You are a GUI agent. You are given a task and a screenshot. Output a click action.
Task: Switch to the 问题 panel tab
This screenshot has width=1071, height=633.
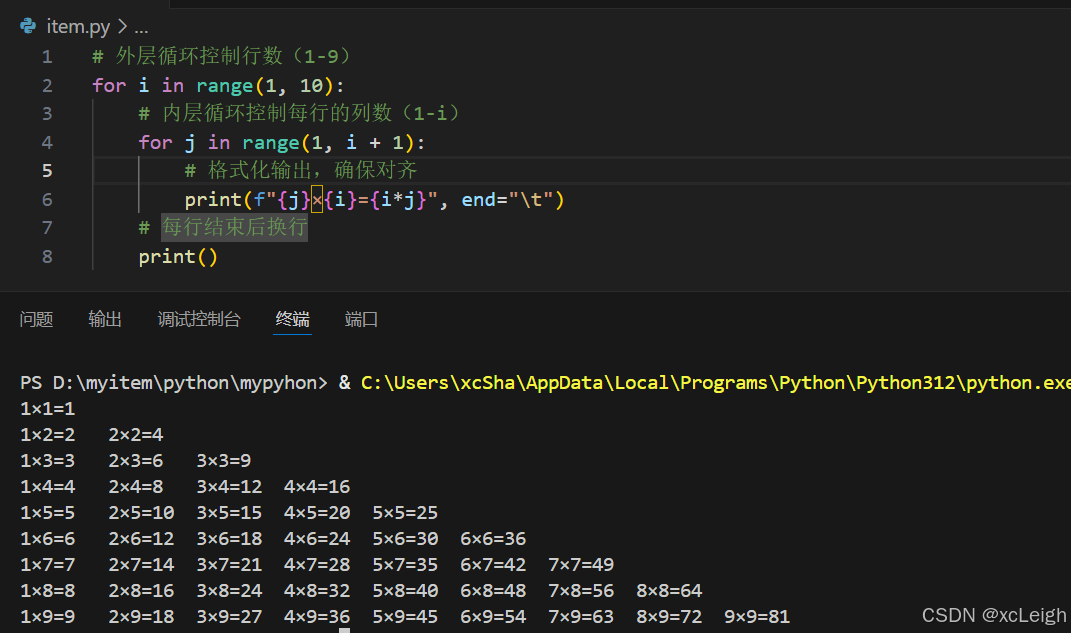[36, 319]
